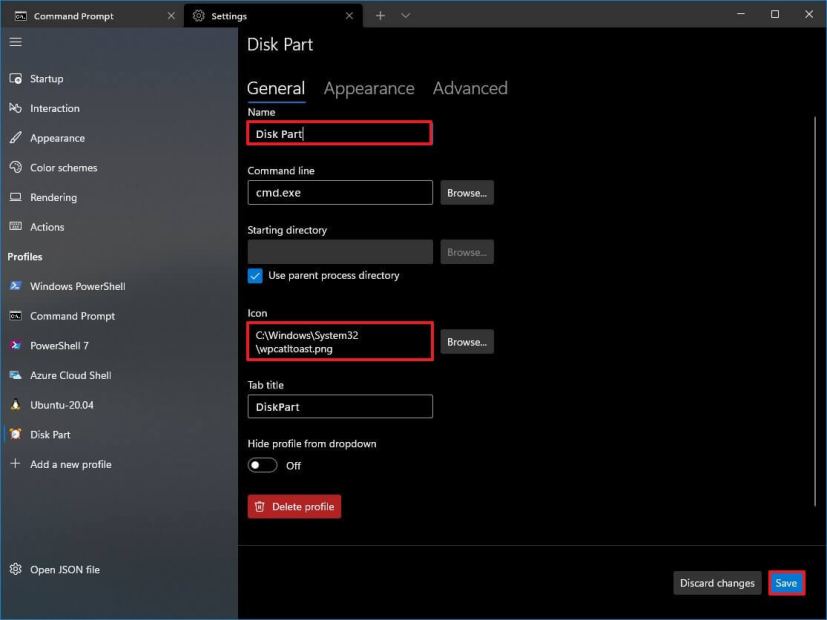Maximize the Windows Terminal window

pos(775,14)
